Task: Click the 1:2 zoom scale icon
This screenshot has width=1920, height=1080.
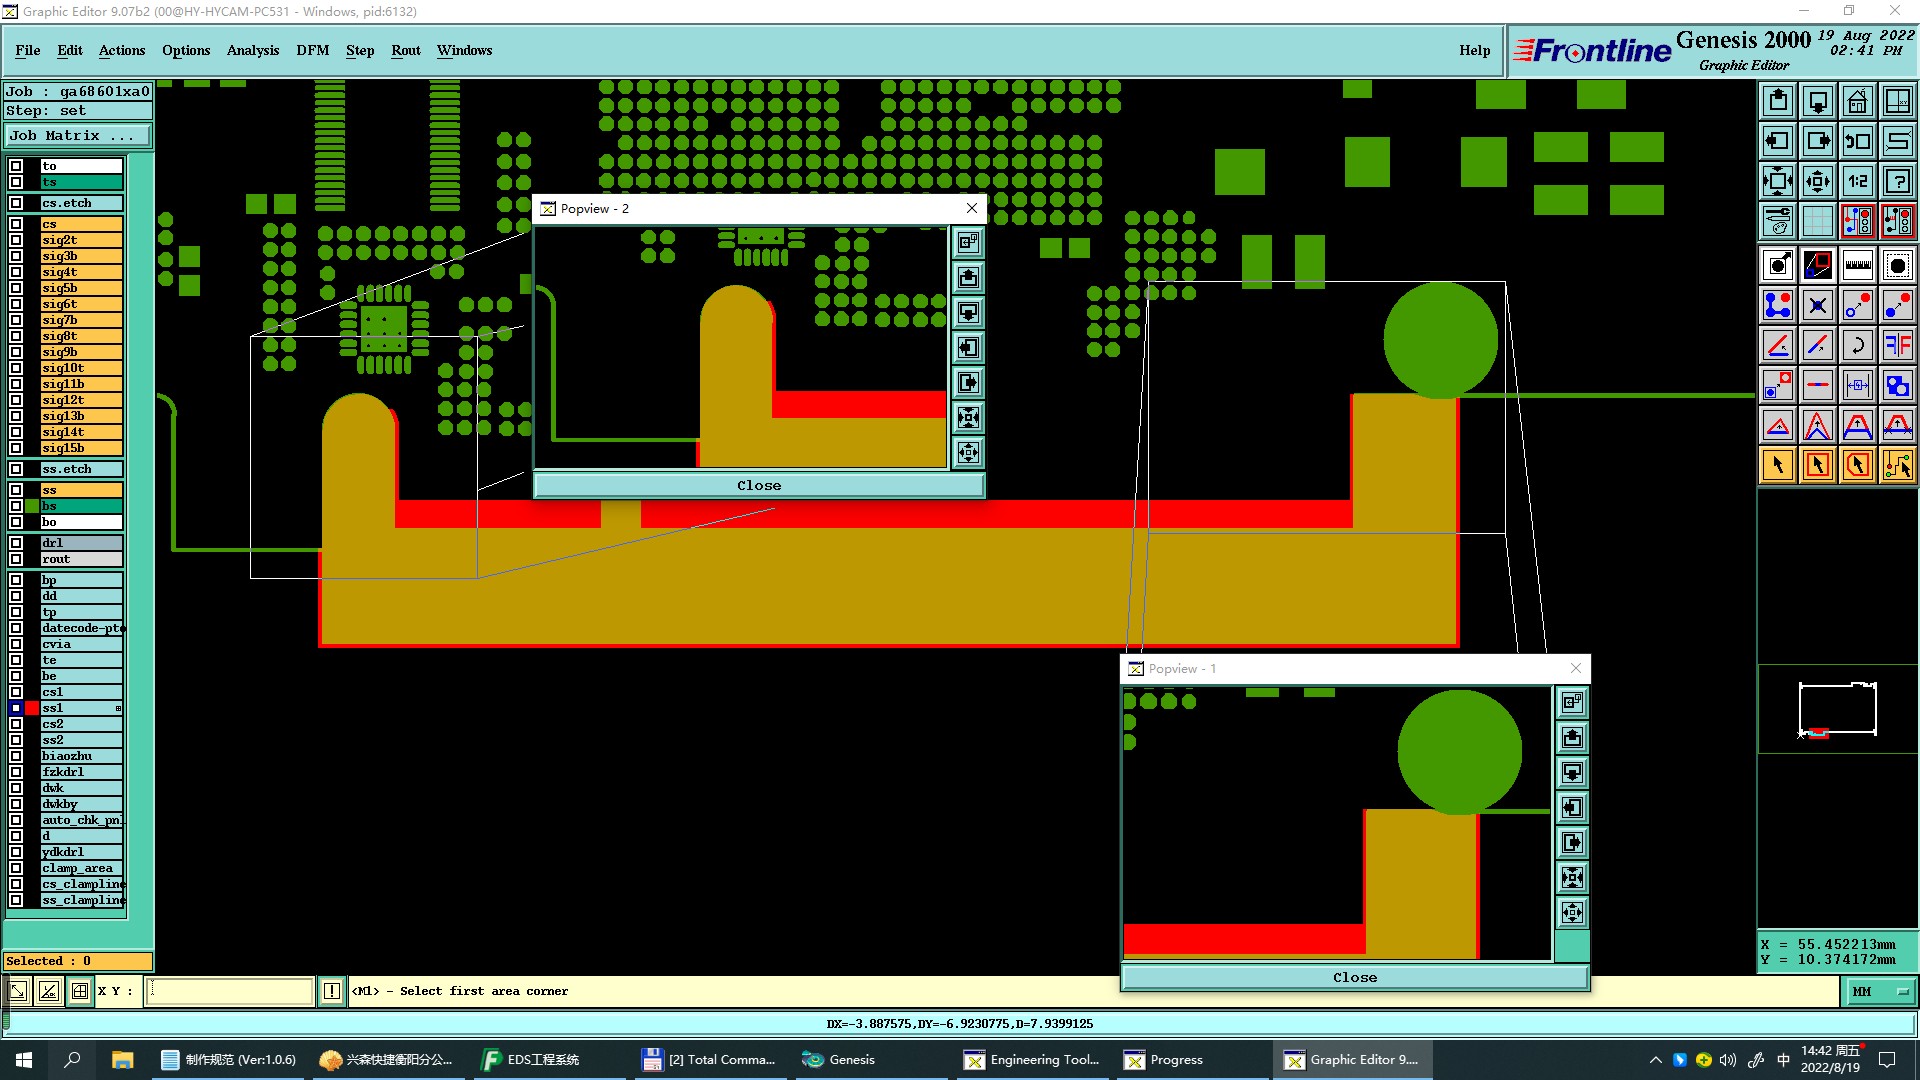Action: [1857, 181]
